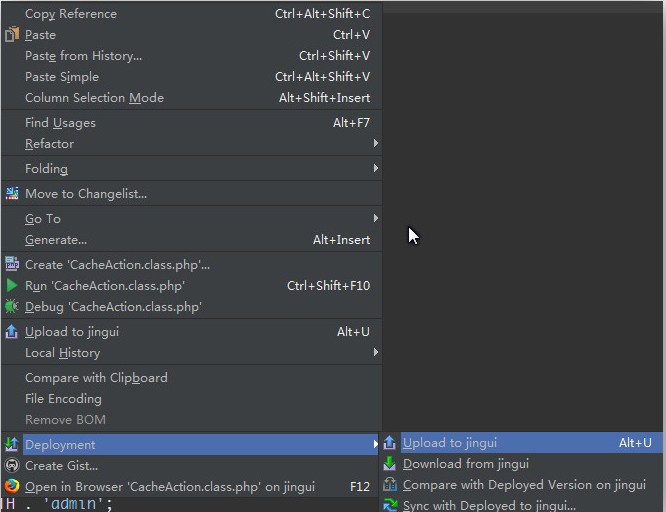The width and height of the screenshot is (666, 512).
Task: Toggle Column Selection Mode
Action: [94, 98]
